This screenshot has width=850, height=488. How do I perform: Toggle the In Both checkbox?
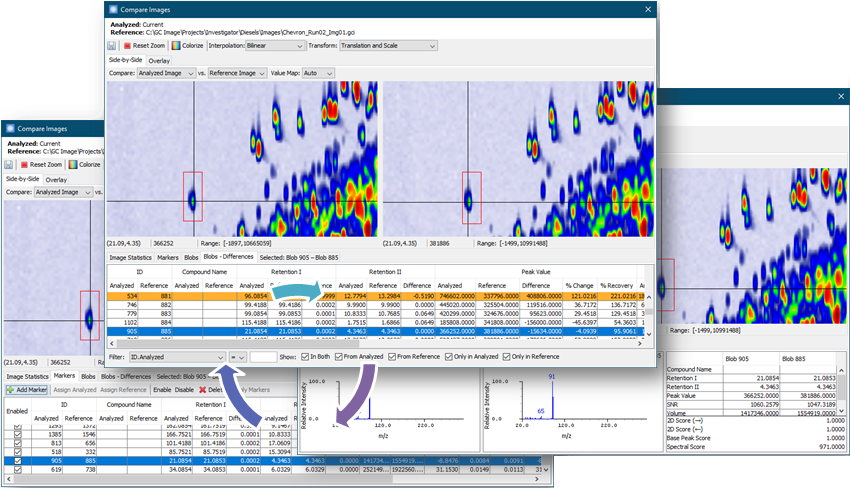coord(303,356)
